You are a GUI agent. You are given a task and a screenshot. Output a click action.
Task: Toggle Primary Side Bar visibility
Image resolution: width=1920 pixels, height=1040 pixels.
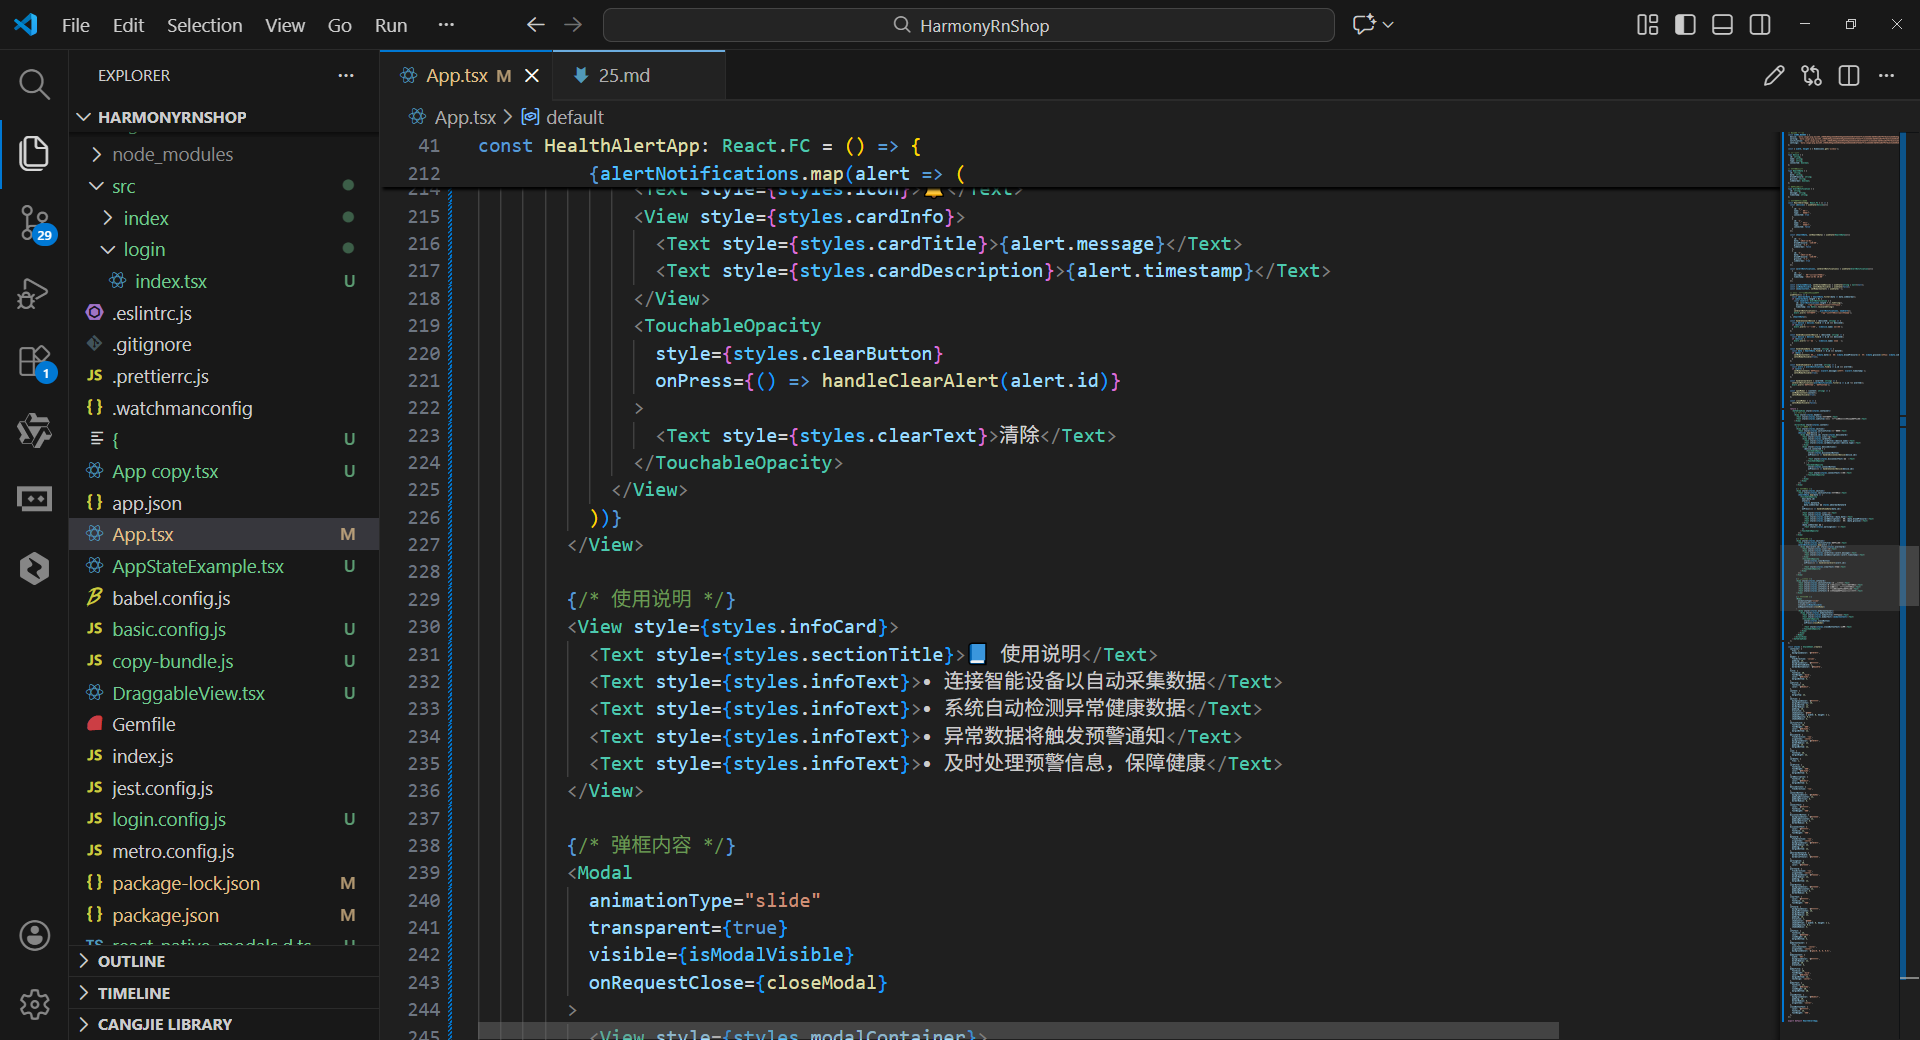(x=1685, y=25)
